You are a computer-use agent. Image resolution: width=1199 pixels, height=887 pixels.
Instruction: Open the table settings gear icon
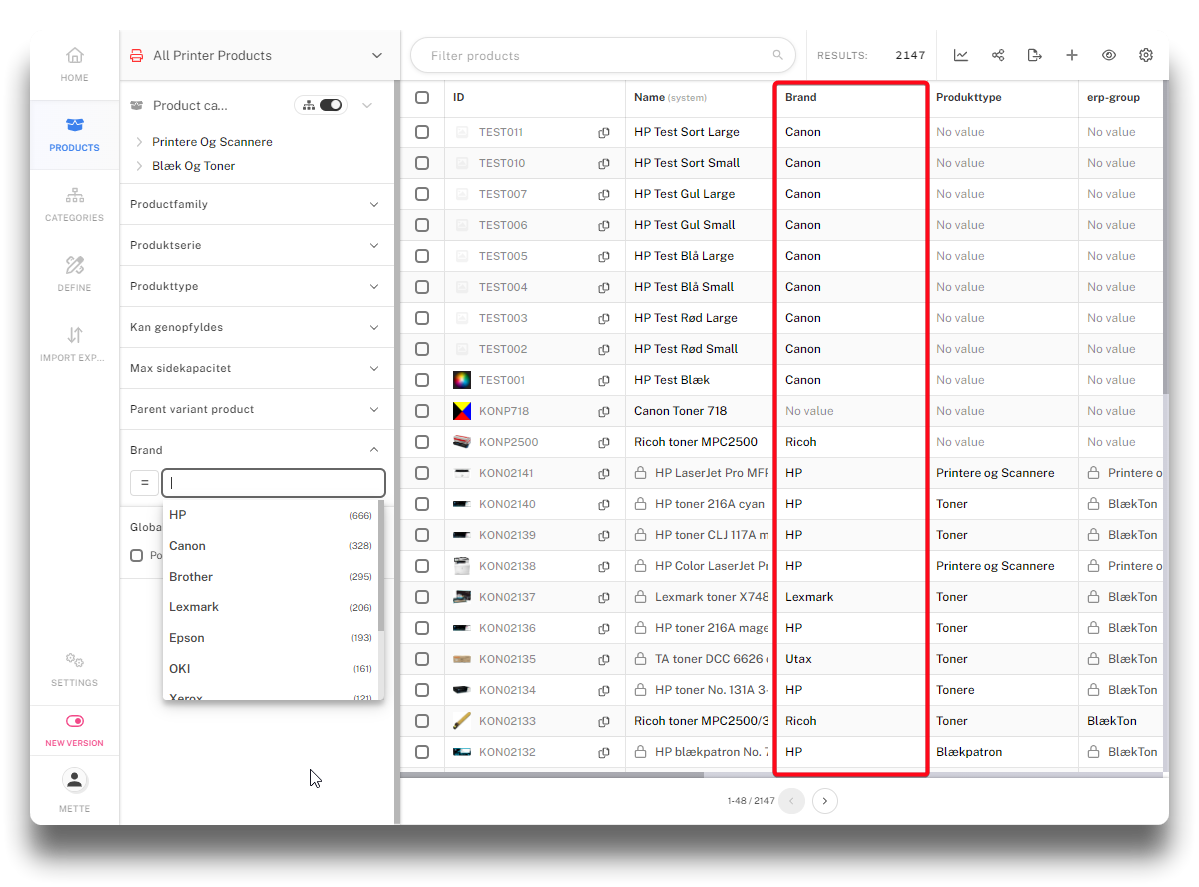click(x=1145, y=55)
